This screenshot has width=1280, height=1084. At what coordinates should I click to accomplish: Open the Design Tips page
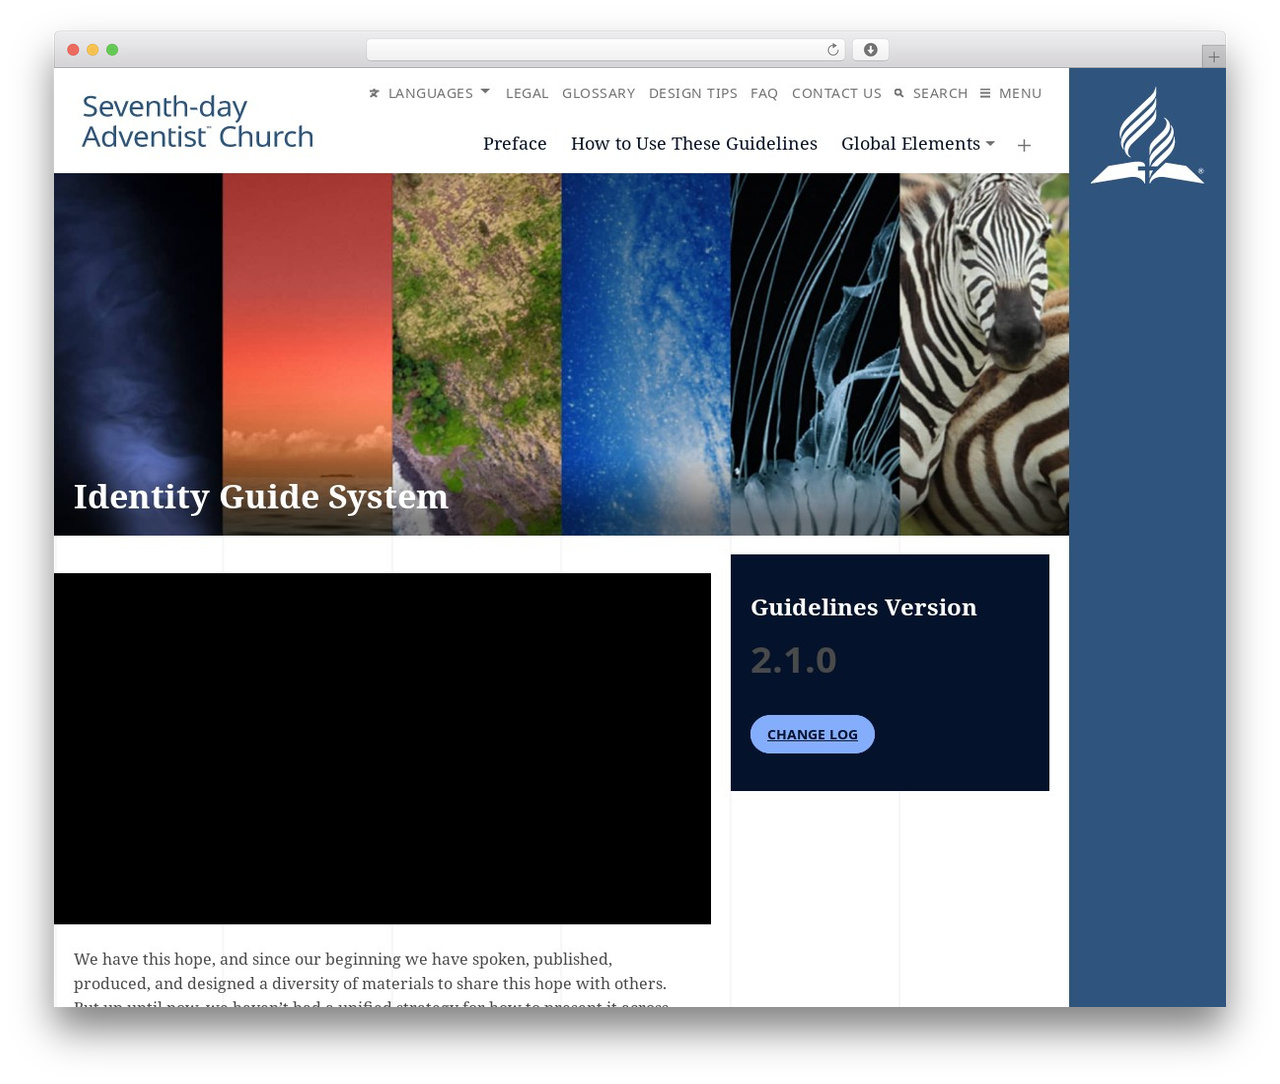(x=693, y=93)
